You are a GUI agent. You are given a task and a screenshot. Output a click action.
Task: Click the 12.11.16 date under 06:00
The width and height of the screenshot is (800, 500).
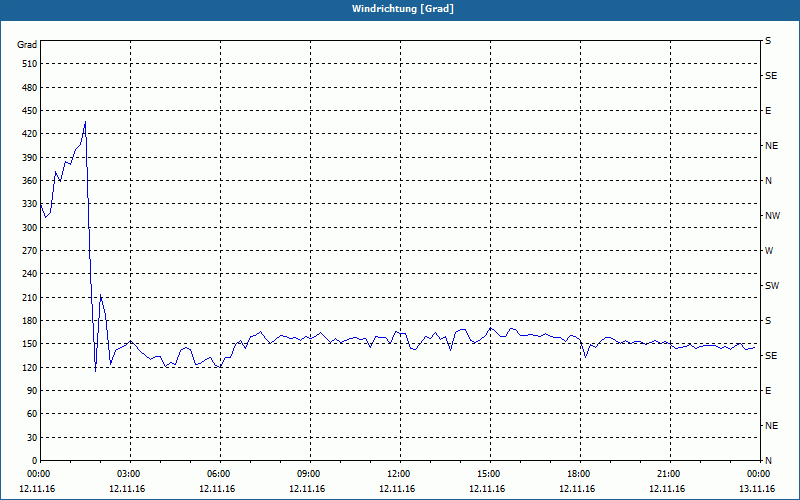point(217,489)
